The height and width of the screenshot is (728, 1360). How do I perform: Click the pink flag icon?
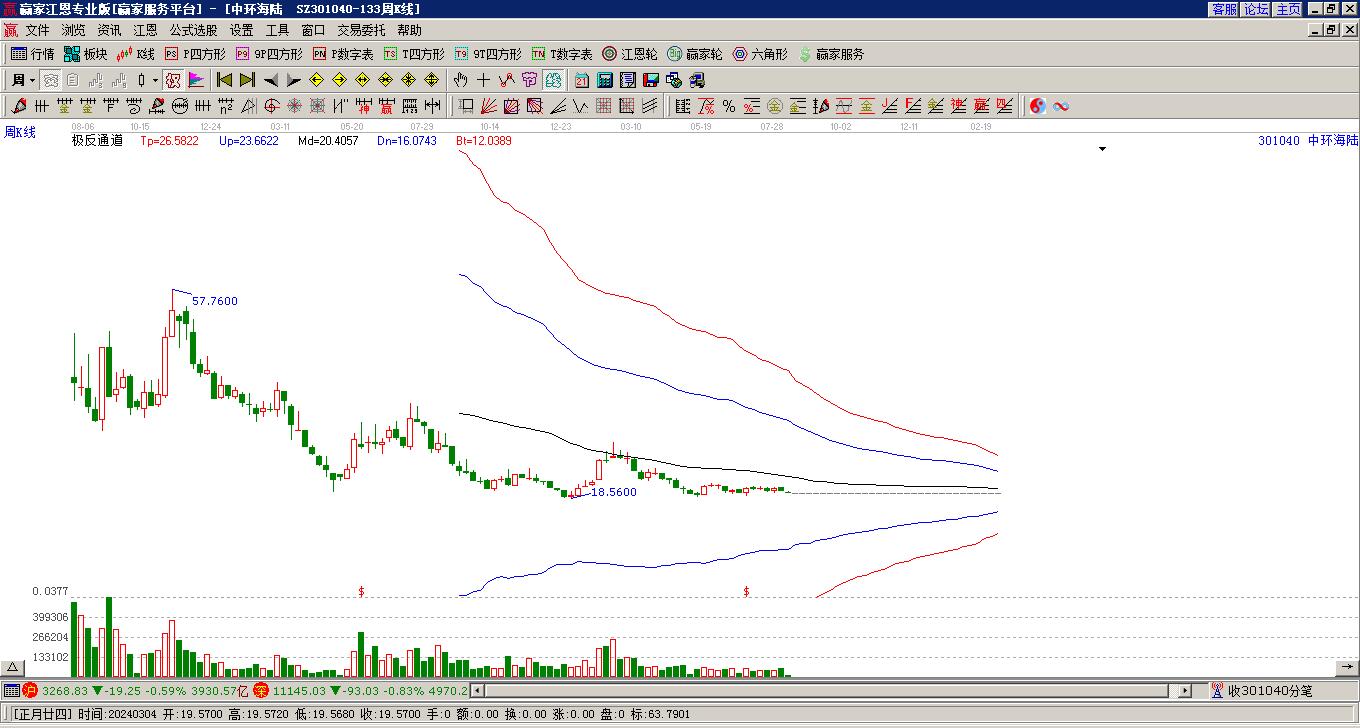(196, 80)
